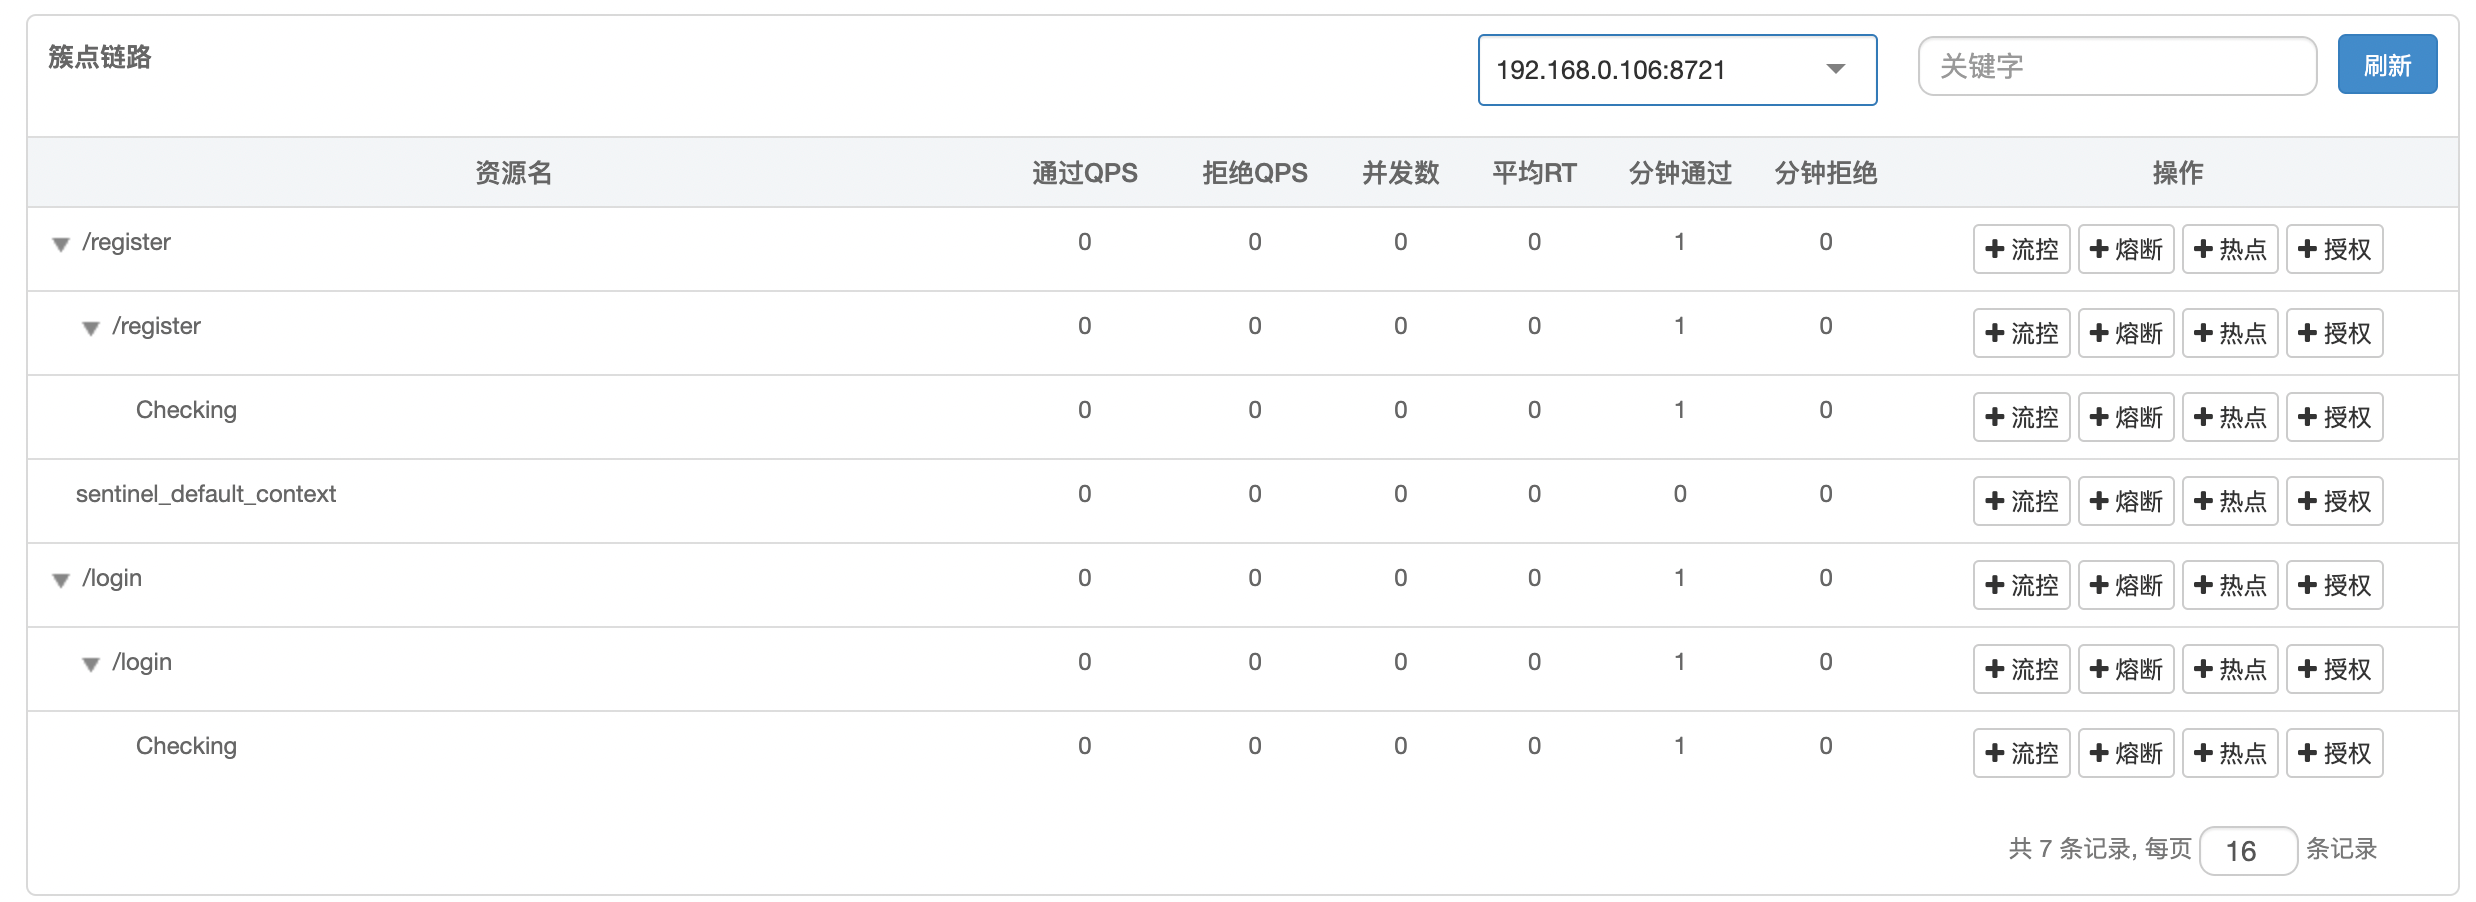Select the sentinel_default_context resource name
2476x902 pixels.
coord(206,494)
